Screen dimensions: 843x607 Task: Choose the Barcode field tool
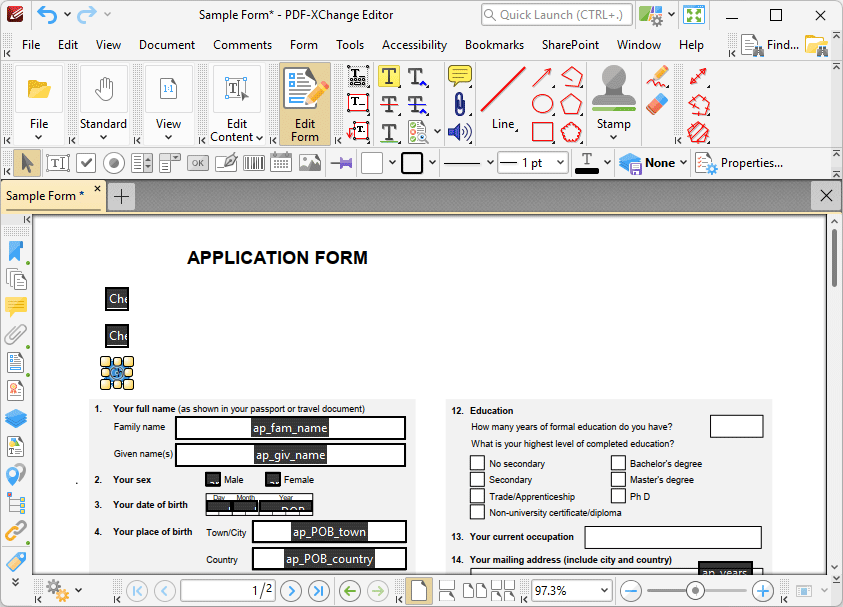click(254, 163)
